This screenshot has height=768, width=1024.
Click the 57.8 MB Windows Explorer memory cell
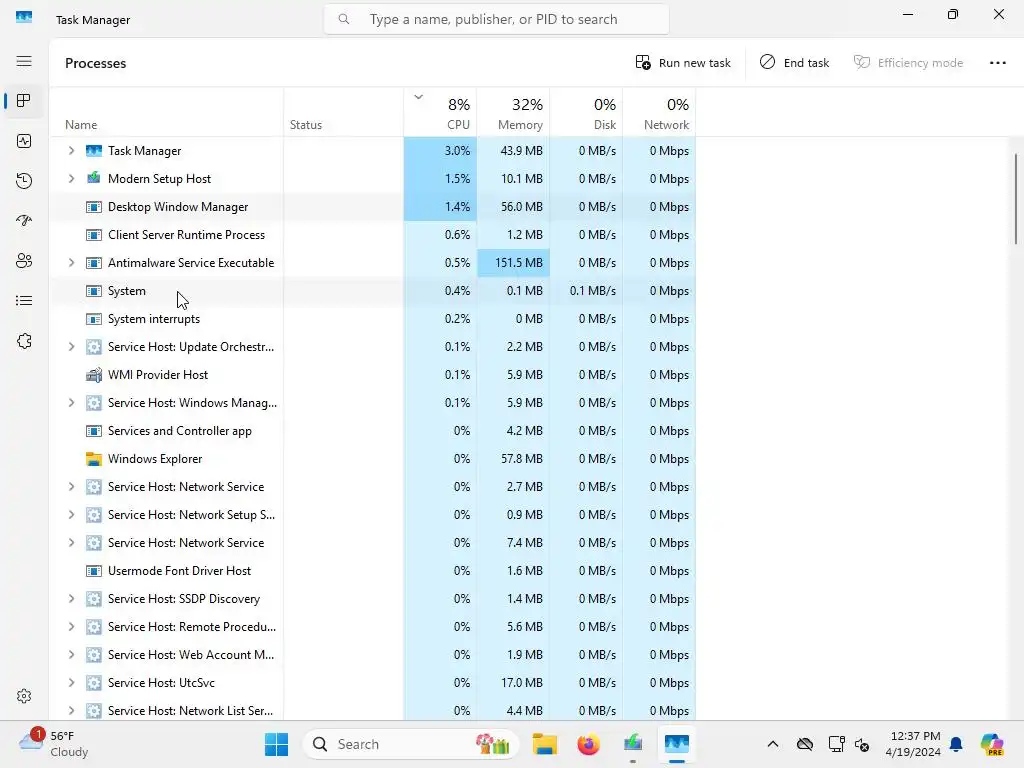[x=513, y=459]
